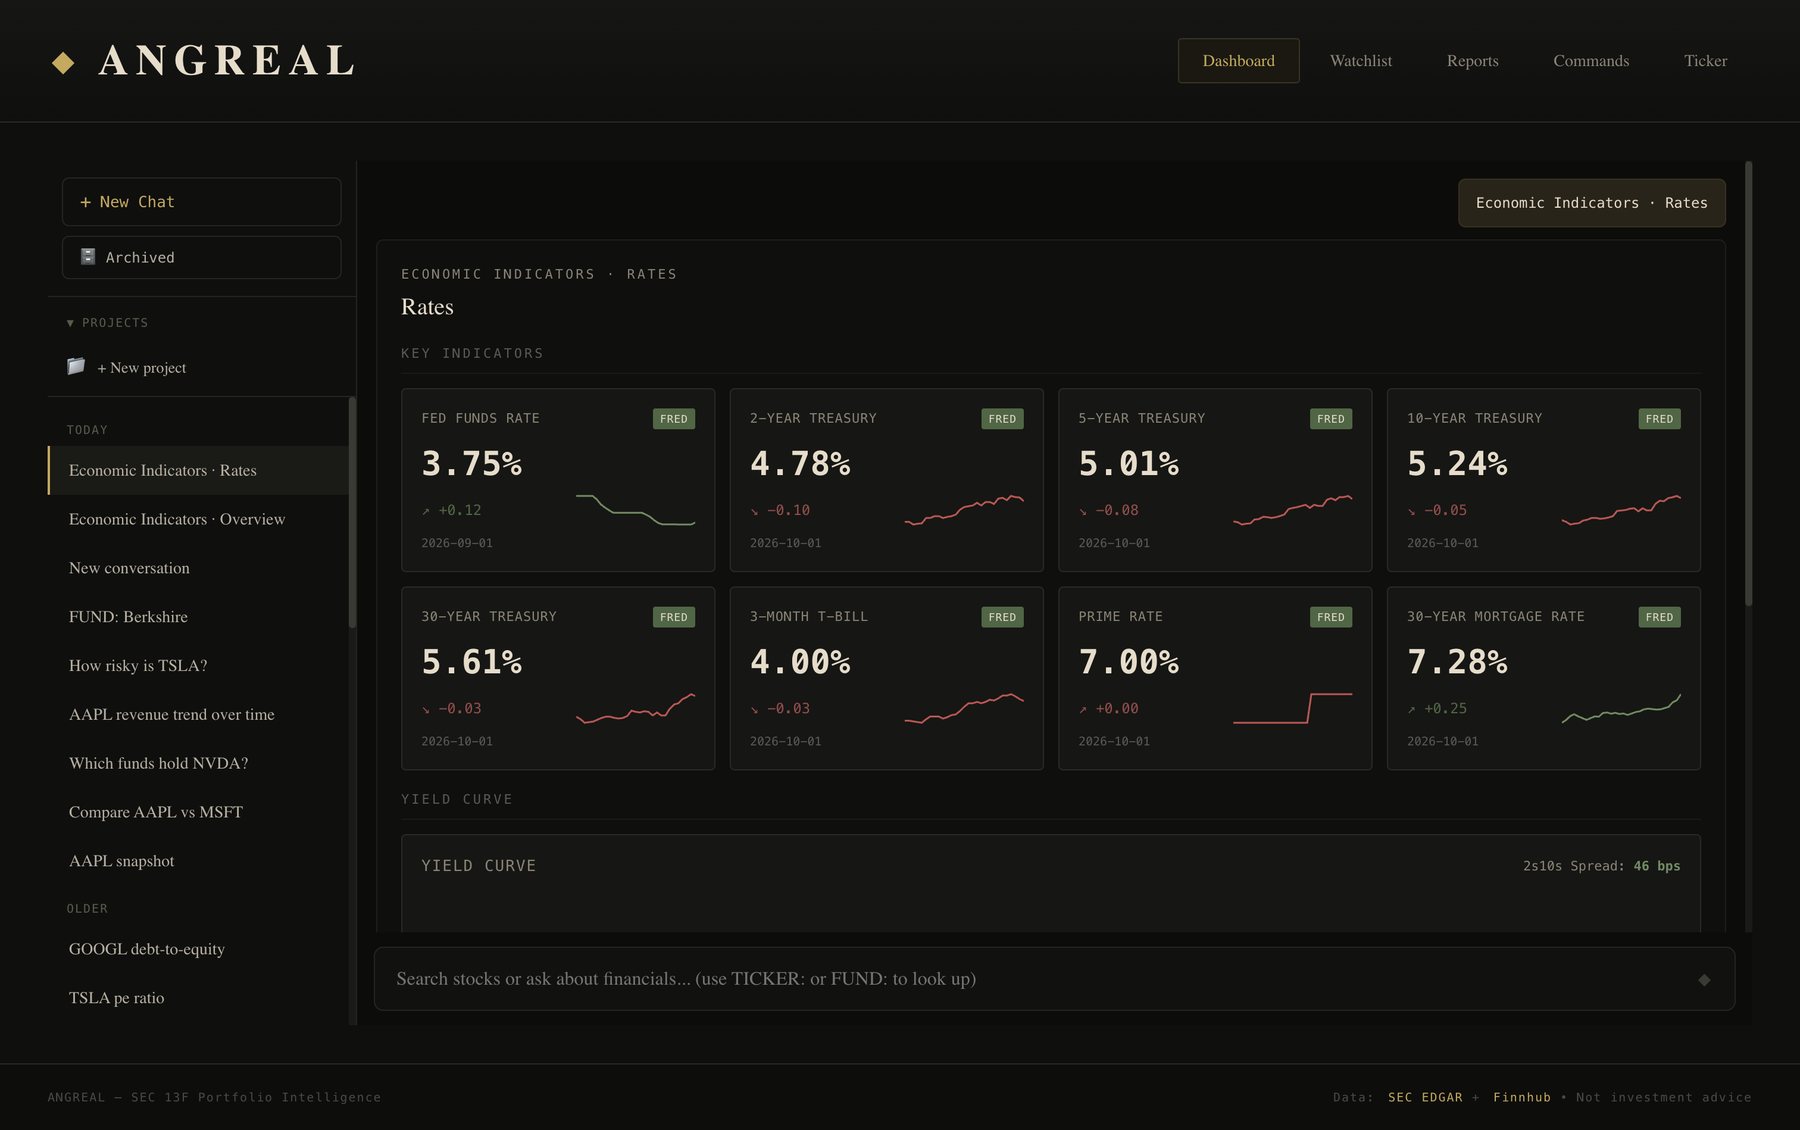Click FRED badge on 30-Year Treasury card
This screenshot has height=1130, width=1800.
click(x=674, y=617)
